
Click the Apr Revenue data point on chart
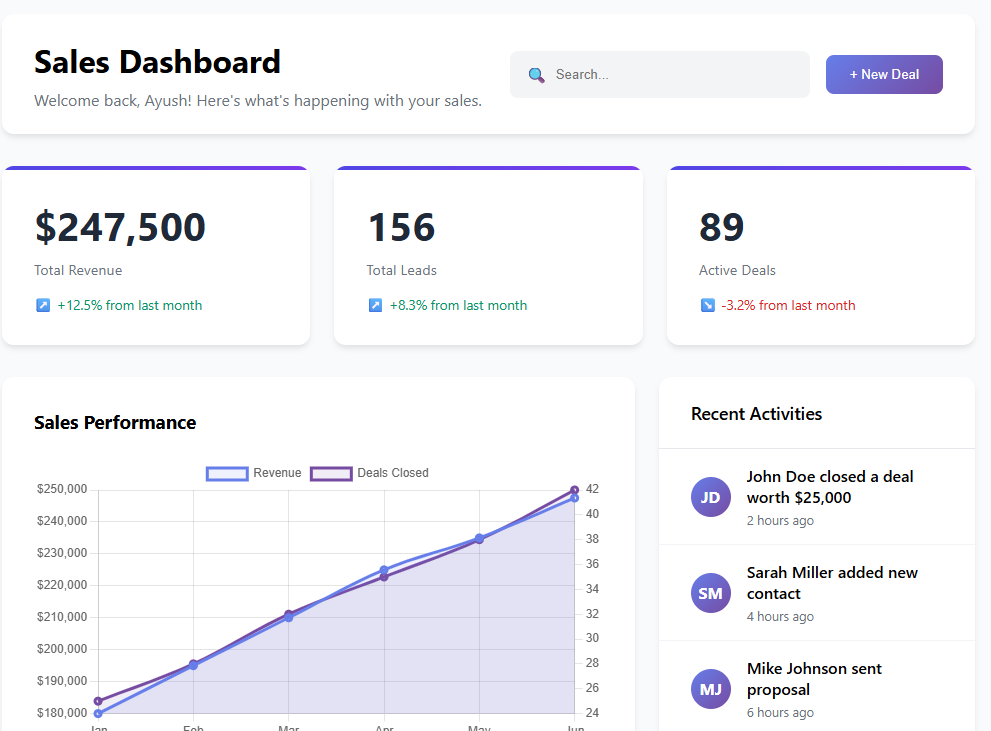point(384,571)
